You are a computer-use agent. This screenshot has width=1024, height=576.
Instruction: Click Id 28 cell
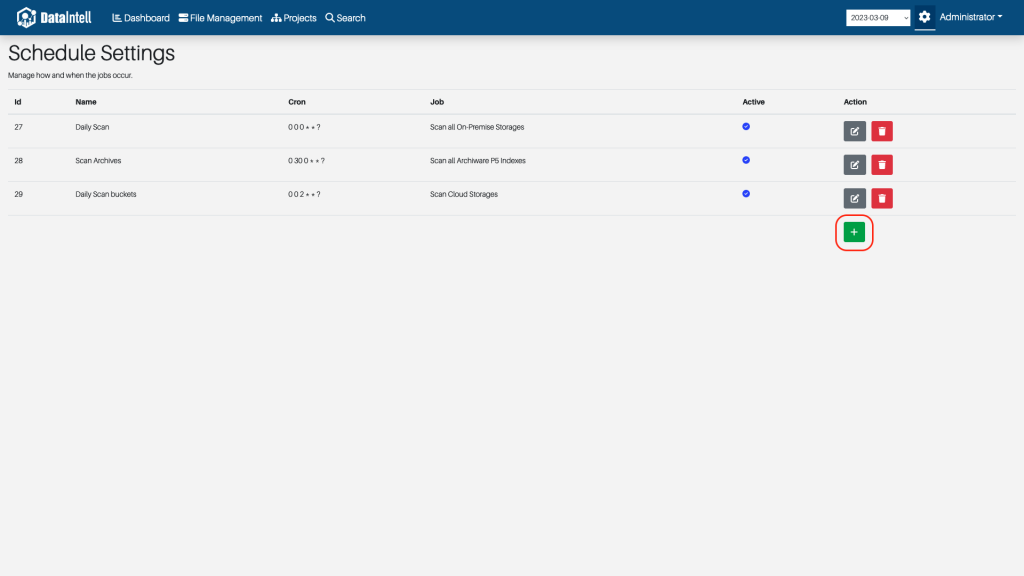[x=18, y=161]
